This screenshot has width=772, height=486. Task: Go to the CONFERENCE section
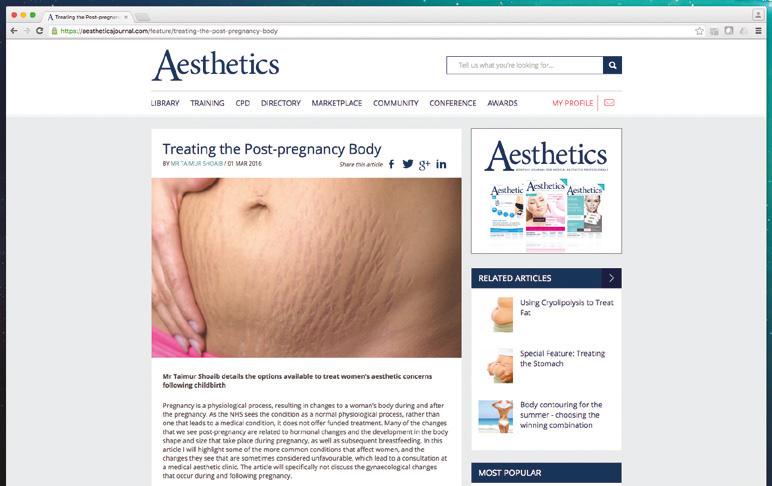453,103
